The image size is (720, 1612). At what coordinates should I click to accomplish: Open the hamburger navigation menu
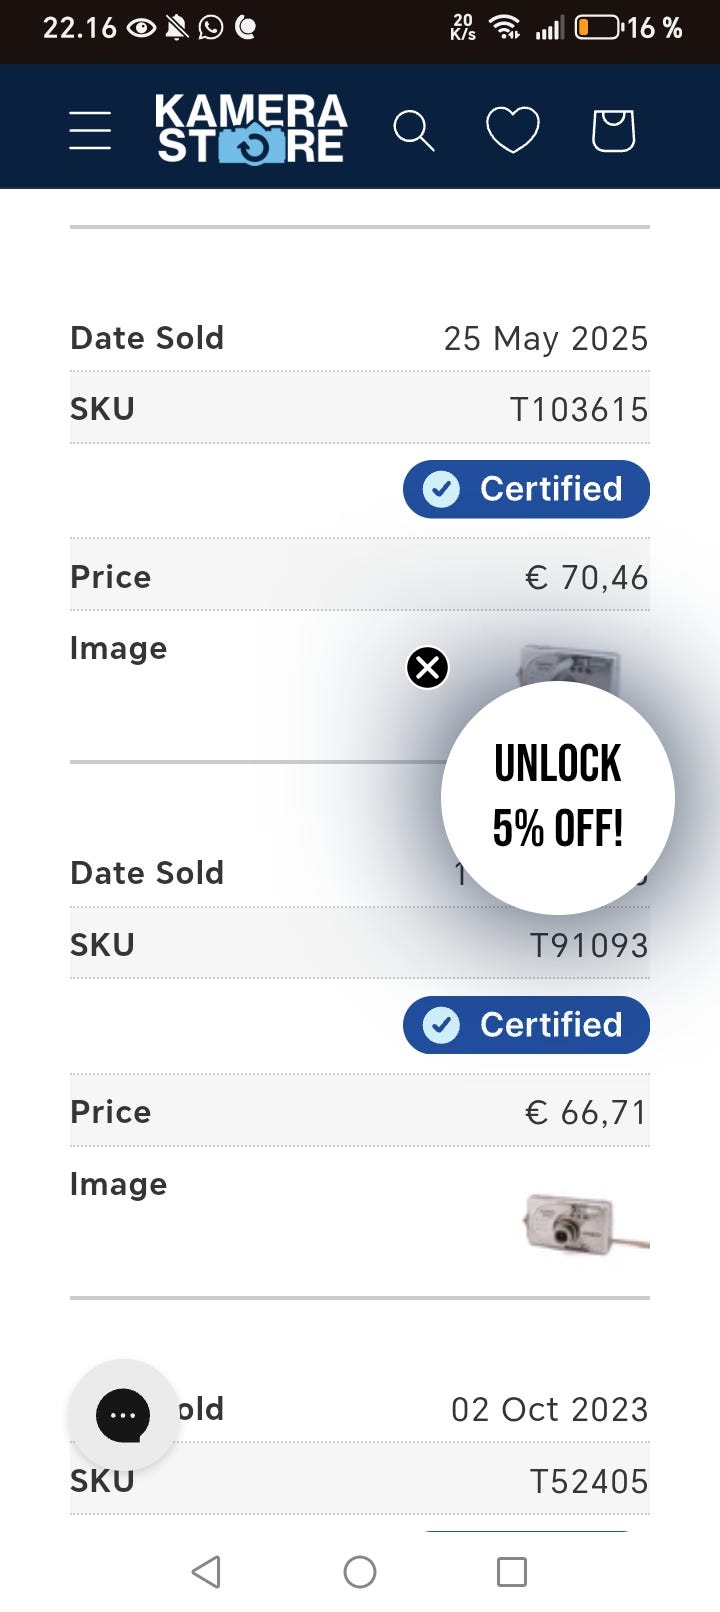coord(90,130)
